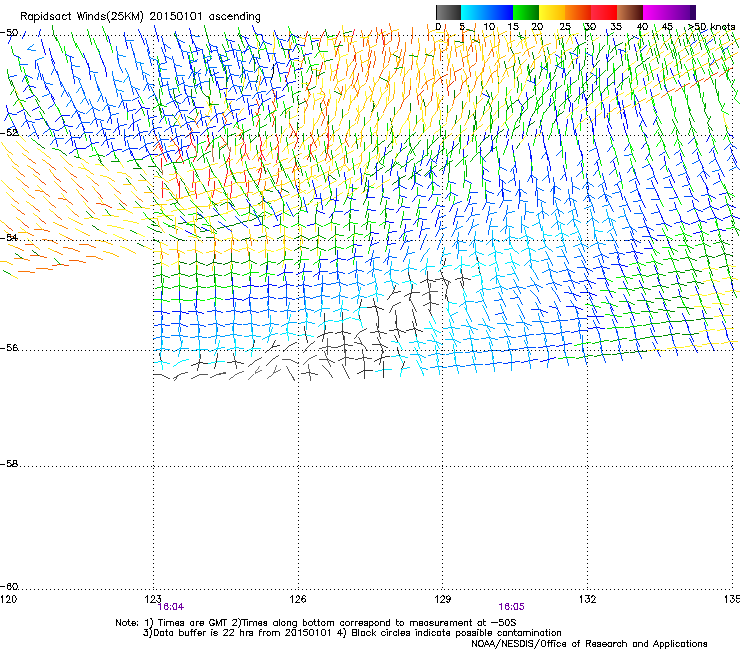The width and height of the screenshot is (740, 650).
Task: Click the green 15-20 knots legend swatch
Action: [526, 12]
